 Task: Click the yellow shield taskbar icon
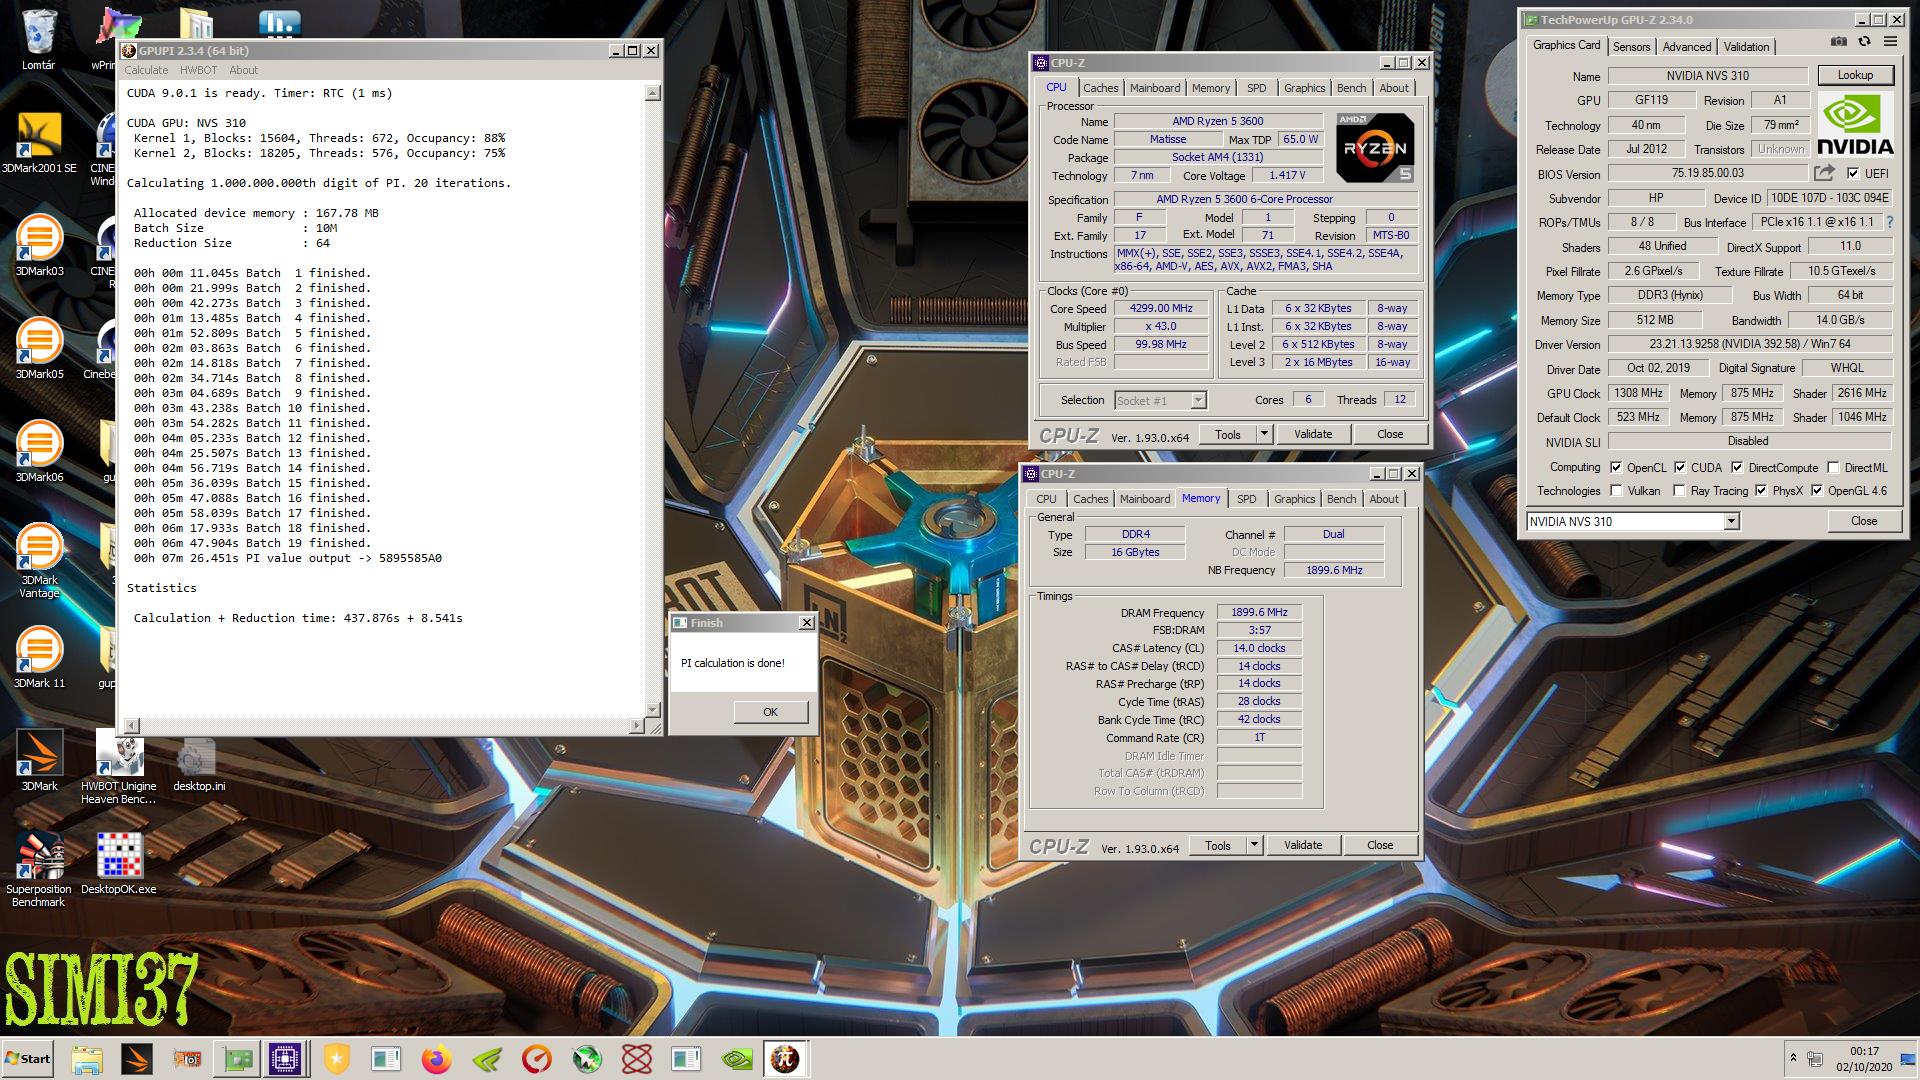click(x=336, y=1059)
